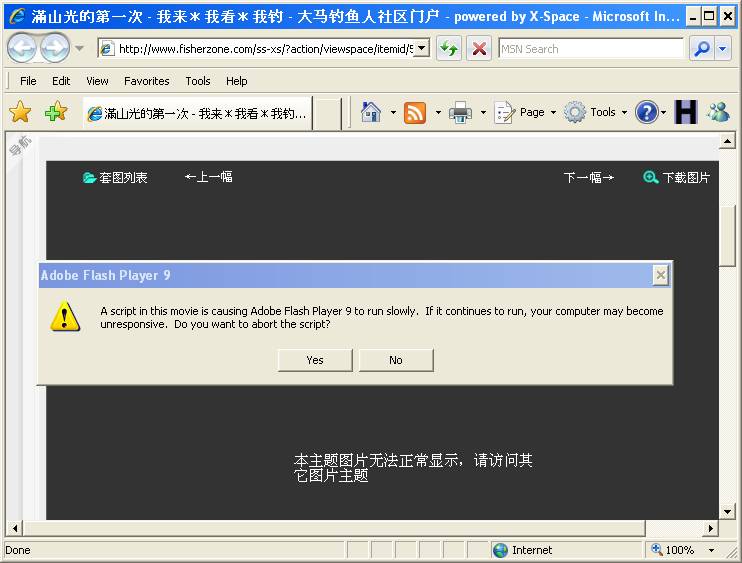The height and width of the screenshot is (563, 742).
Task: Click Yes to abort the script
Action: coord(315,361)
